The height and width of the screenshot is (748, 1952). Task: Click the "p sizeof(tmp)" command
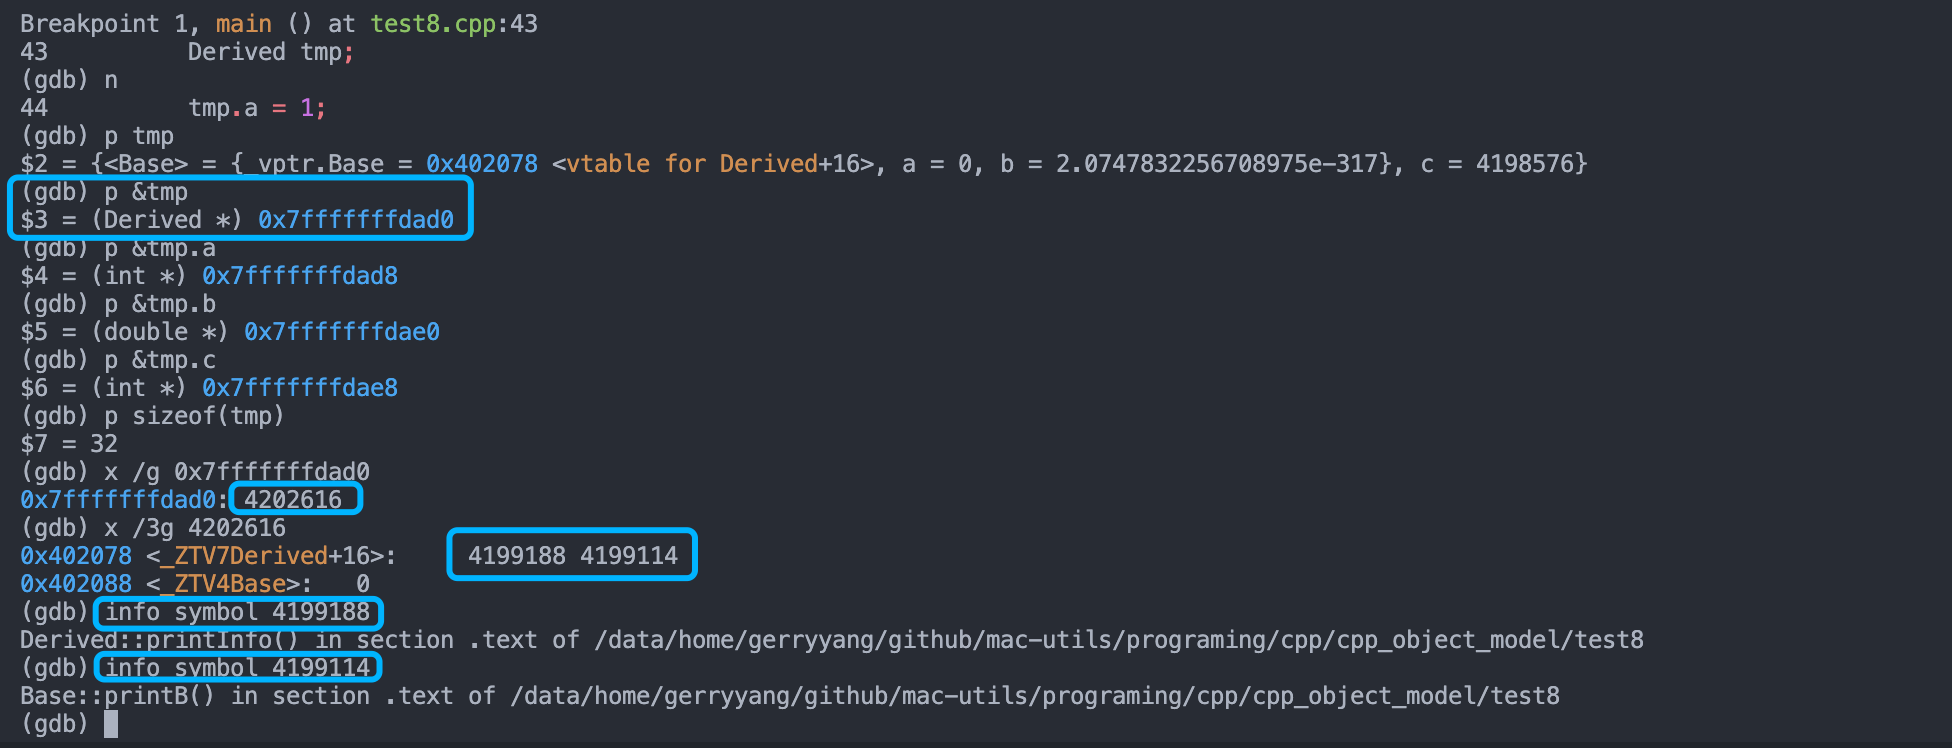pos(194,416)
